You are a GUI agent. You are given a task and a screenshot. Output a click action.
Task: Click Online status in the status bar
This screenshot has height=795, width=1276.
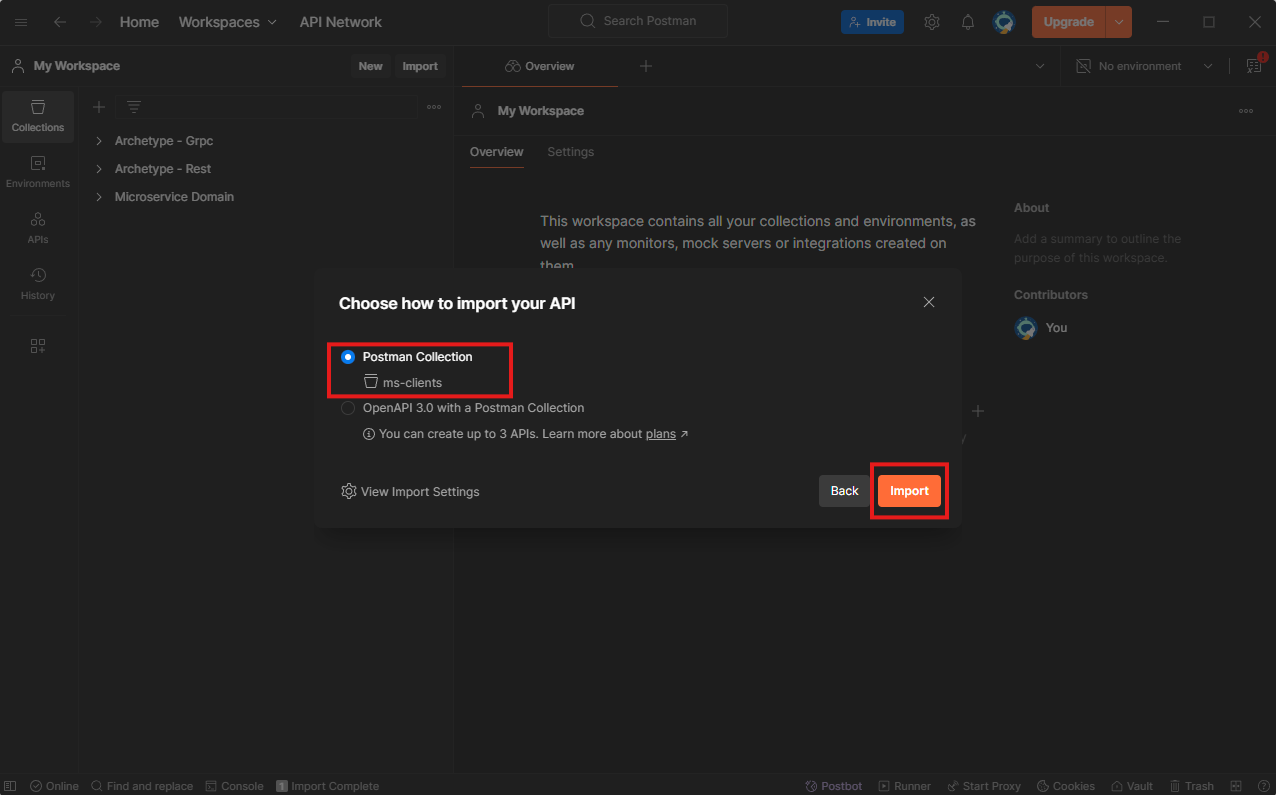[54, 786]
